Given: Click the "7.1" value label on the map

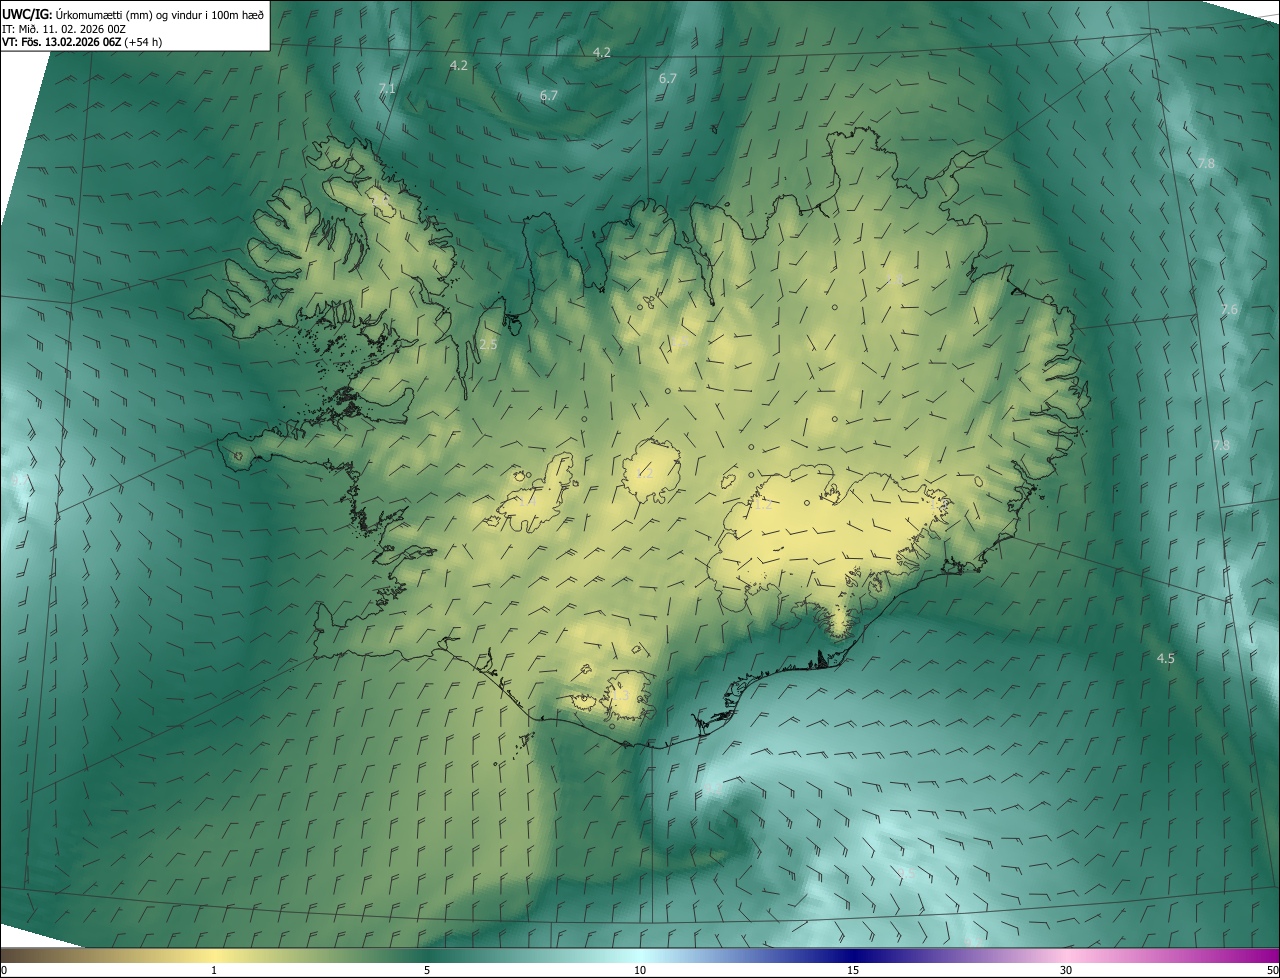Looking at the screenshot, I should coord(387,89).
